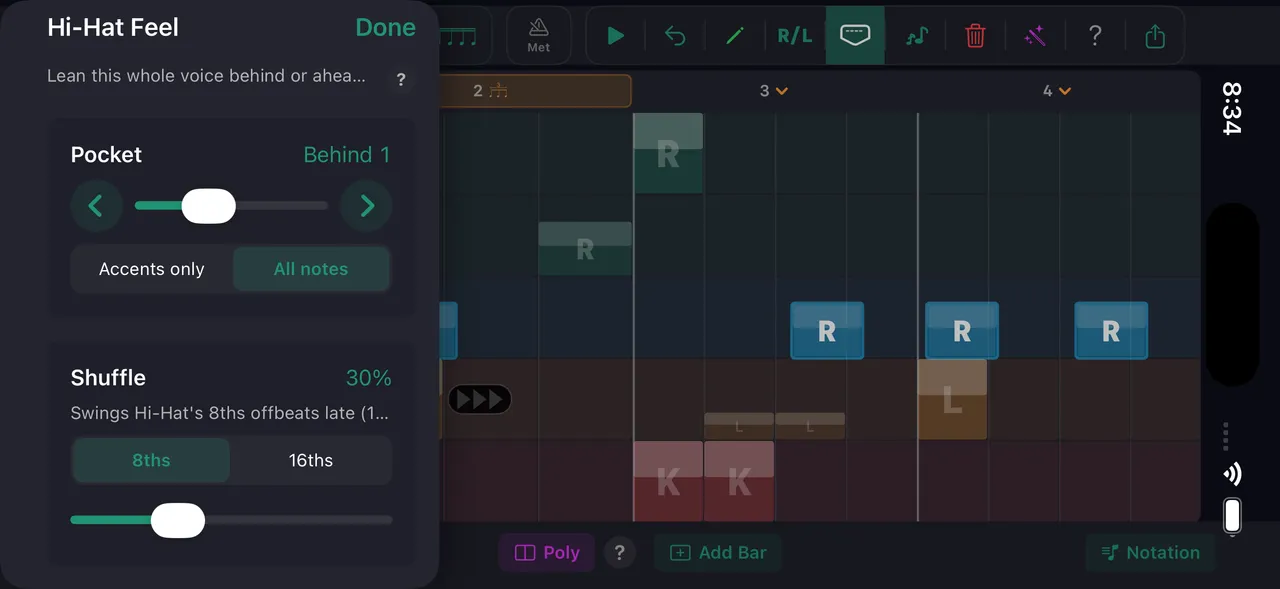Select All notes option
Viewport: 1280px width, 589px height.
[x=311, y=269]
